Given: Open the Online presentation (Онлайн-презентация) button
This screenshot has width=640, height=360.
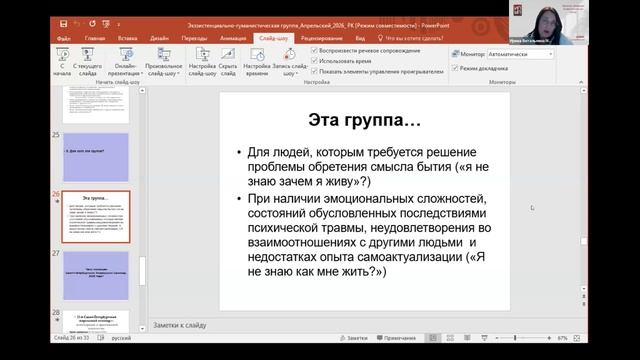Looking at the screenshot, I should [x=126, y=62].
